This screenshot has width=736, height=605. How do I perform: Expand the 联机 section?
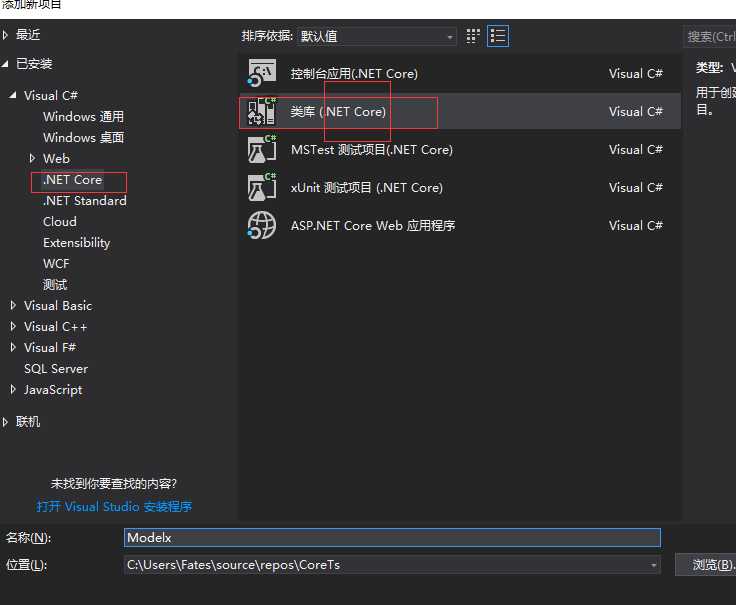[x=5, y=422]
